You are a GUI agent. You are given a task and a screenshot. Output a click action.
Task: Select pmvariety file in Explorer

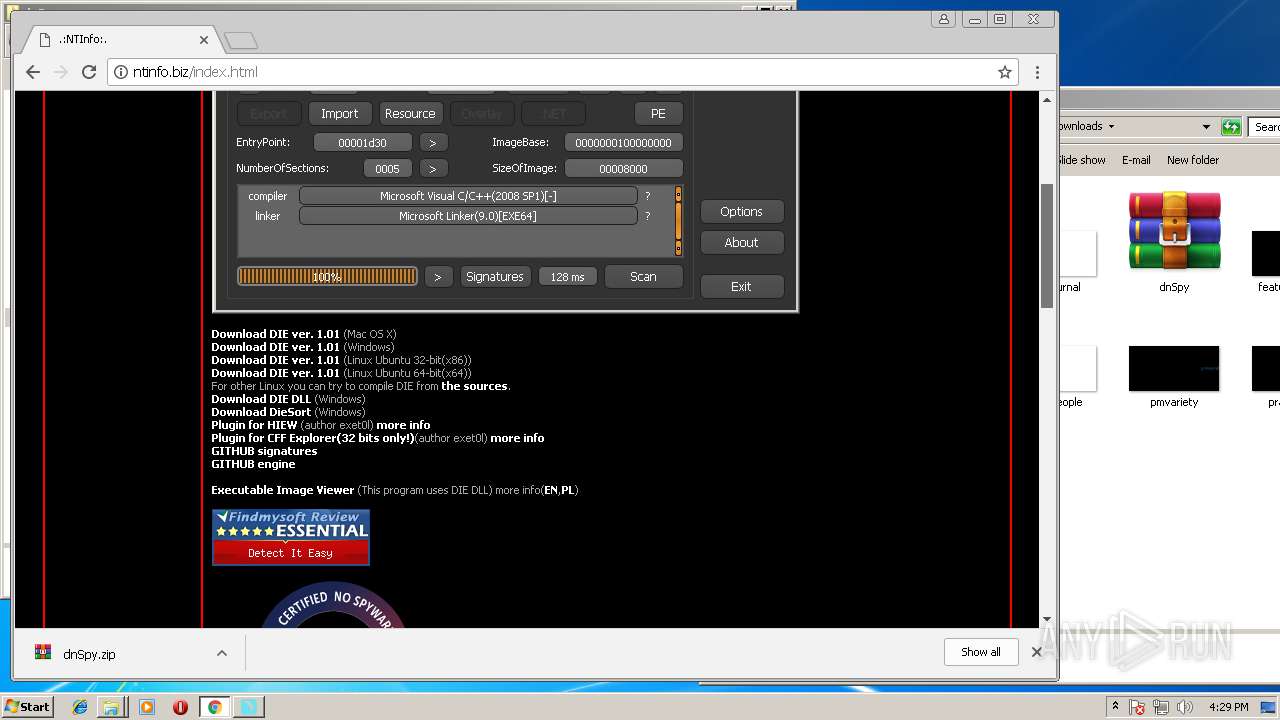coord(1174,377)
